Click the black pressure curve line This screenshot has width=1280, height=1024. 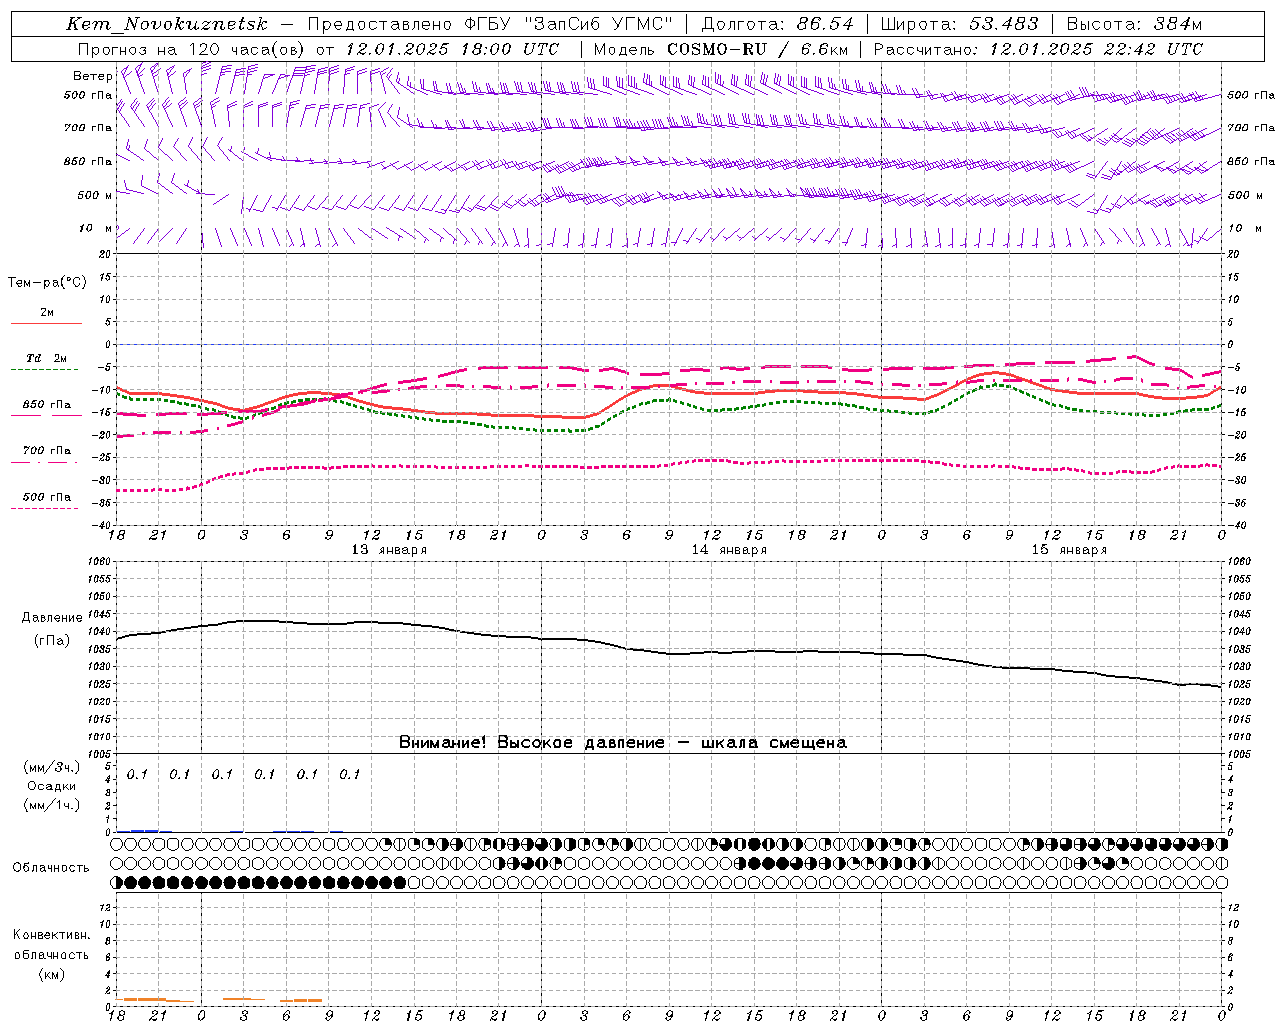pyautogui.click(x=670, y=653)
